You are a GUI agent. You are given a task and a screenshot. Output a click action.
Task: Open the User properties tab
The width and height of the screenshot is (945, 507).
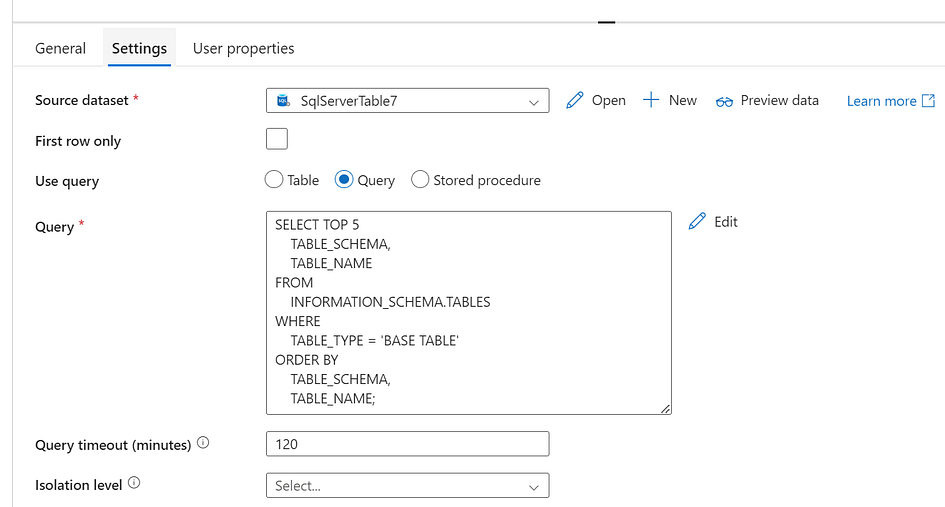243,48
